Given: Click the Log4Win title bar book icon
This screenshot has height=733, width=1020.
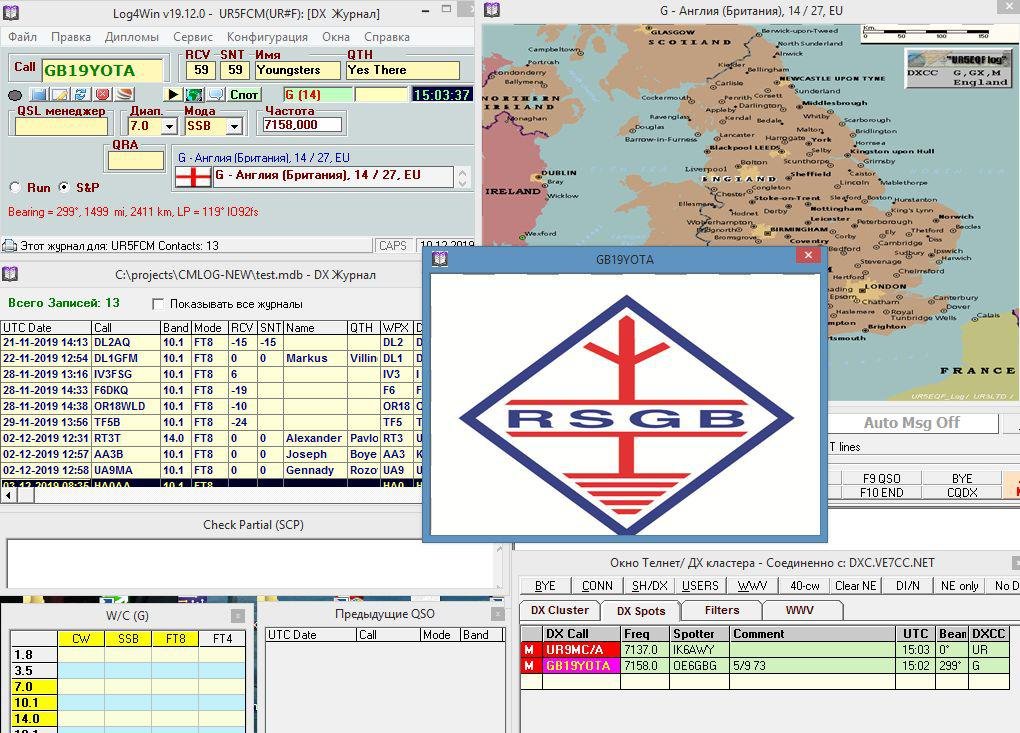Looking at the screenshot, I should coord(10,12).
